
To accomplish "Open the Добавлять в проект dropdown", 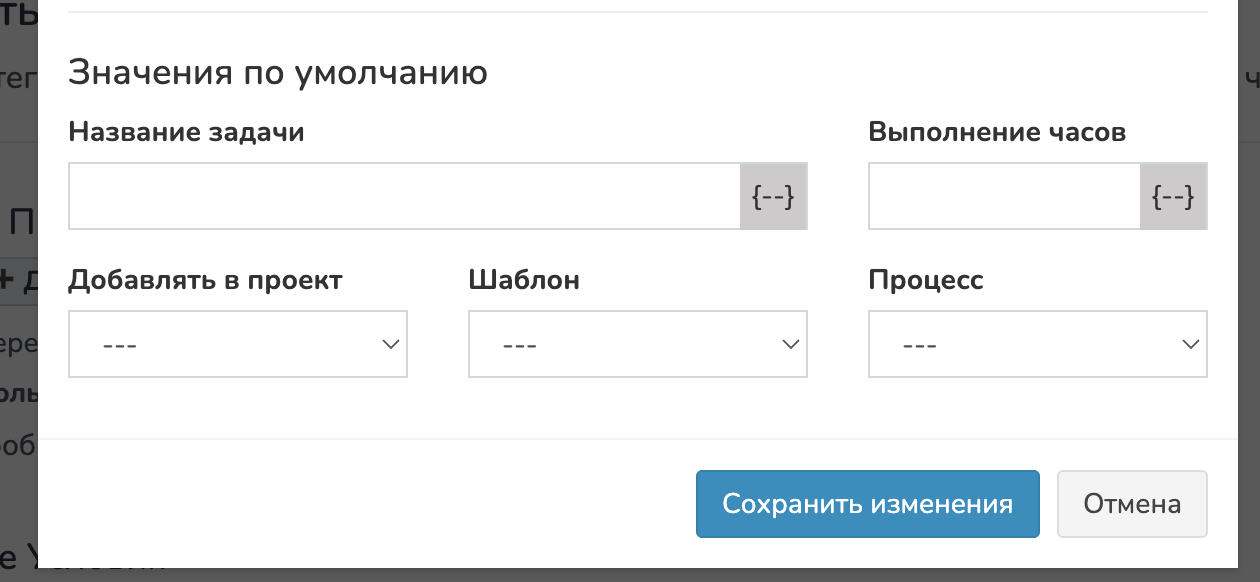I will pos(237,344).
